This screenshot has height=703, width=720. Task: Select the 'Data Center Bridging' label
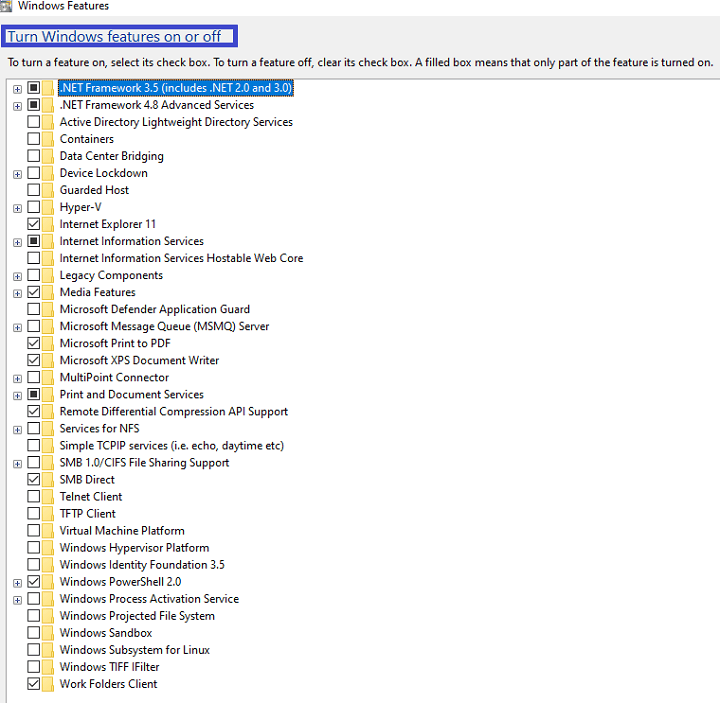tap(112, 156)
